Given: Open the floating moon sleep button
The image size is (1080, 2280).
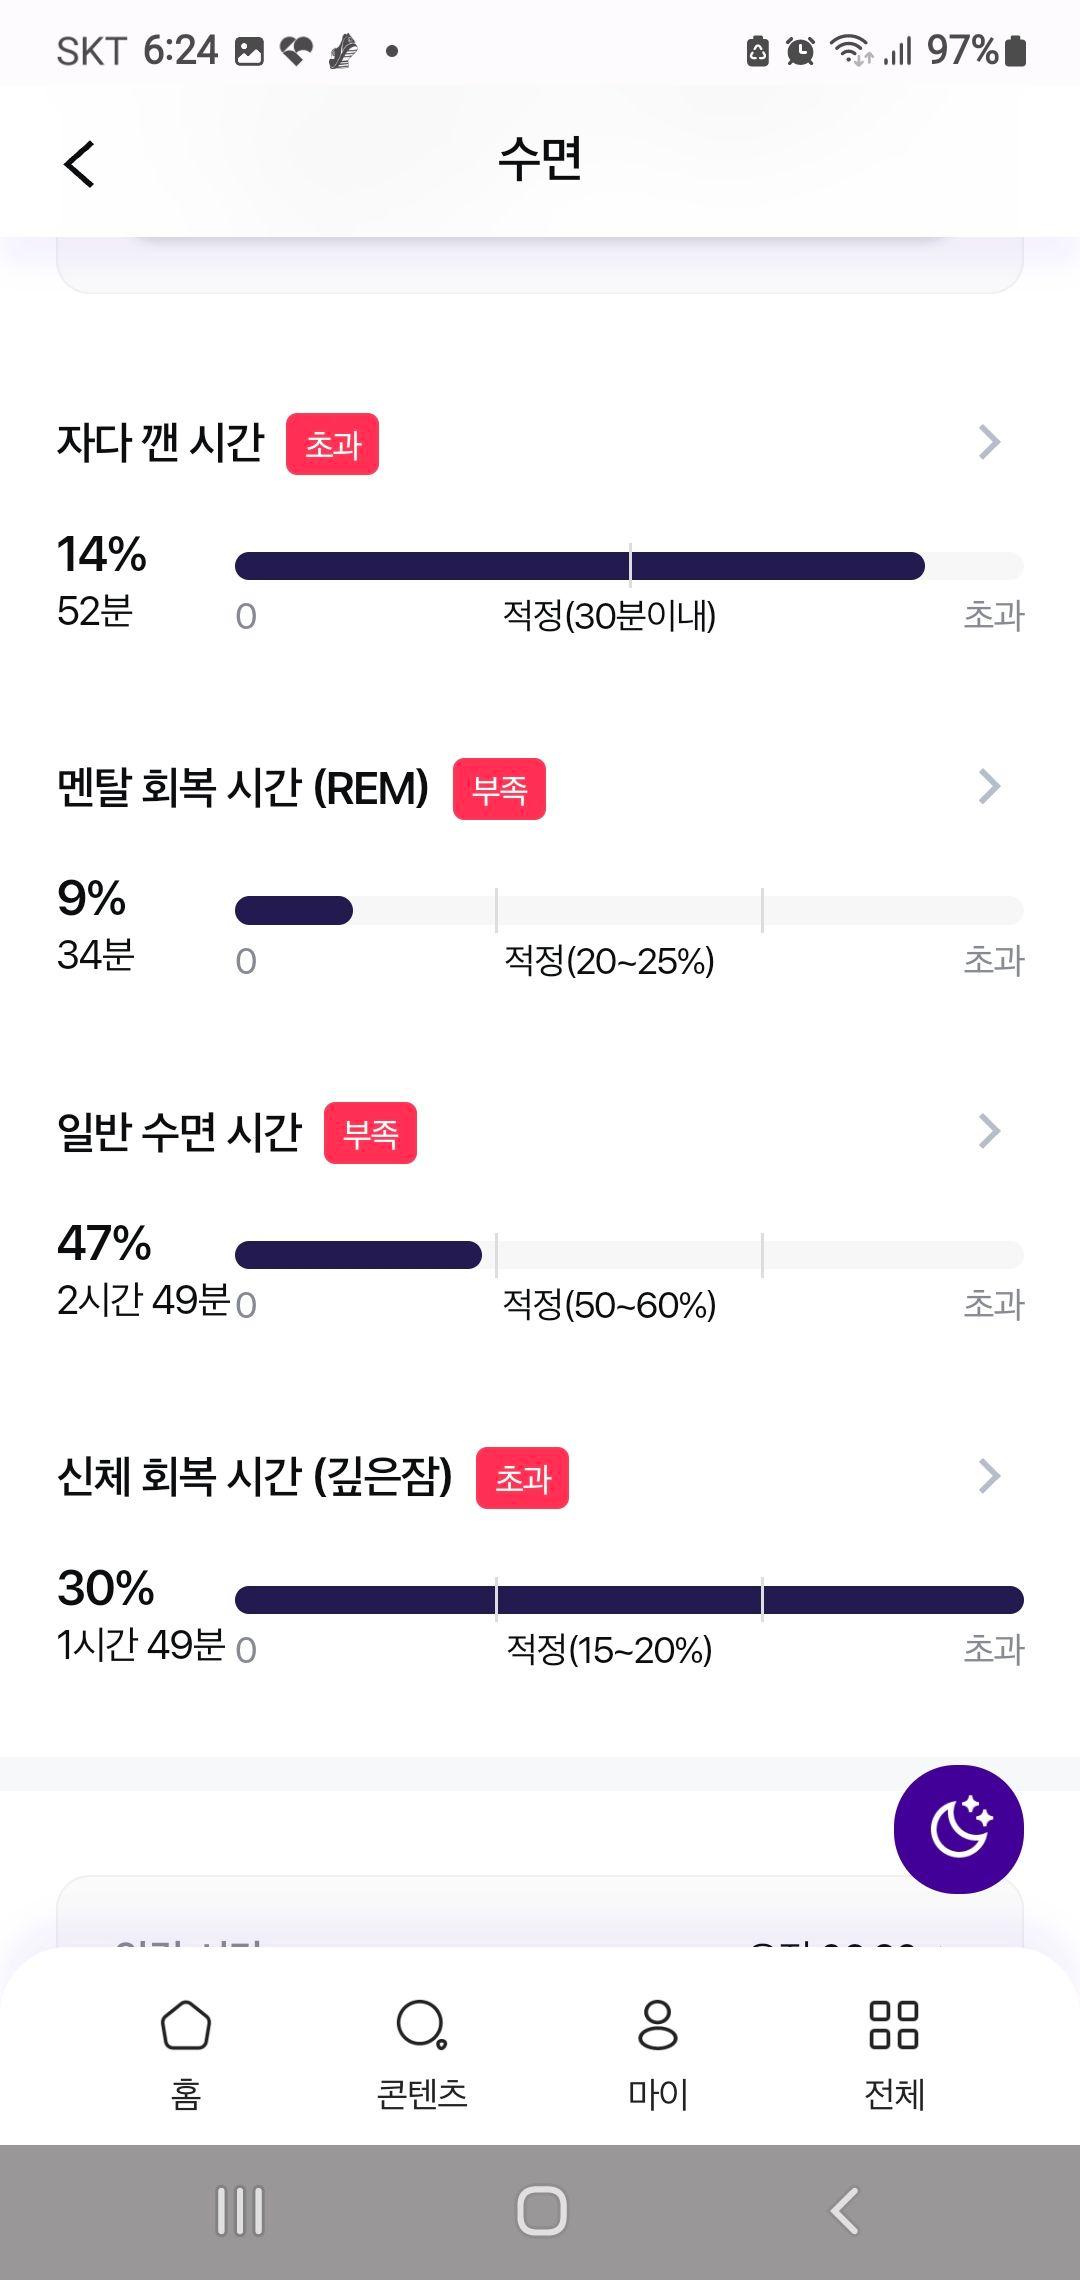Looking at the screenshot, I should pos(958,1829).
